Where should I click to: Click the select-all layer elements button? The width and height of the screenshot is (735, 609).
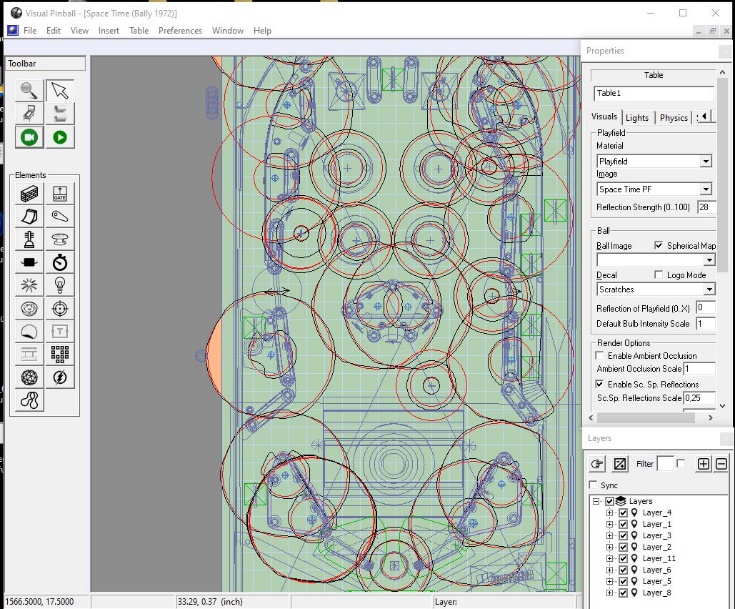point(620,464)
